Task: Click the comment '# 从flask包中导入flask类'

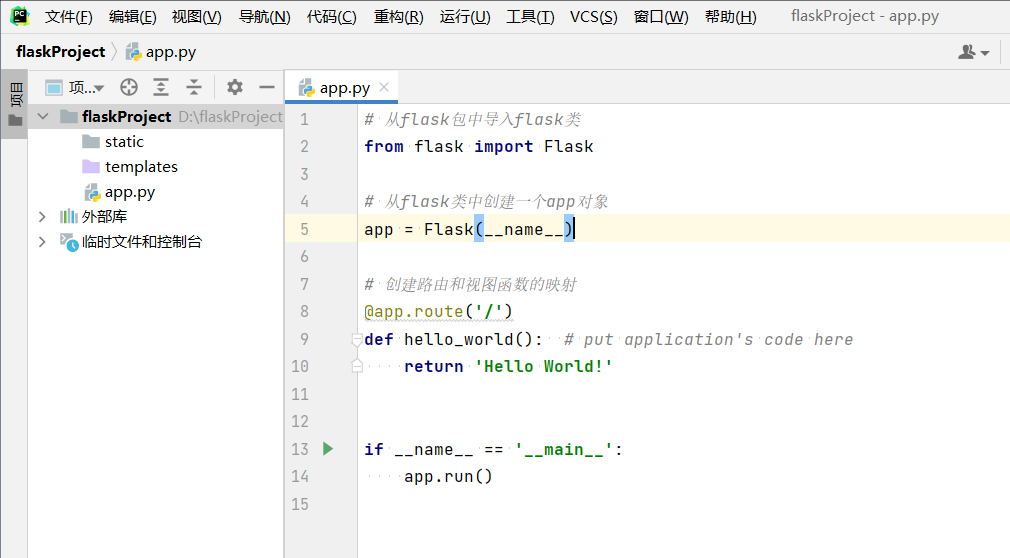Action: pyautogui.click(x=472, y=119)
